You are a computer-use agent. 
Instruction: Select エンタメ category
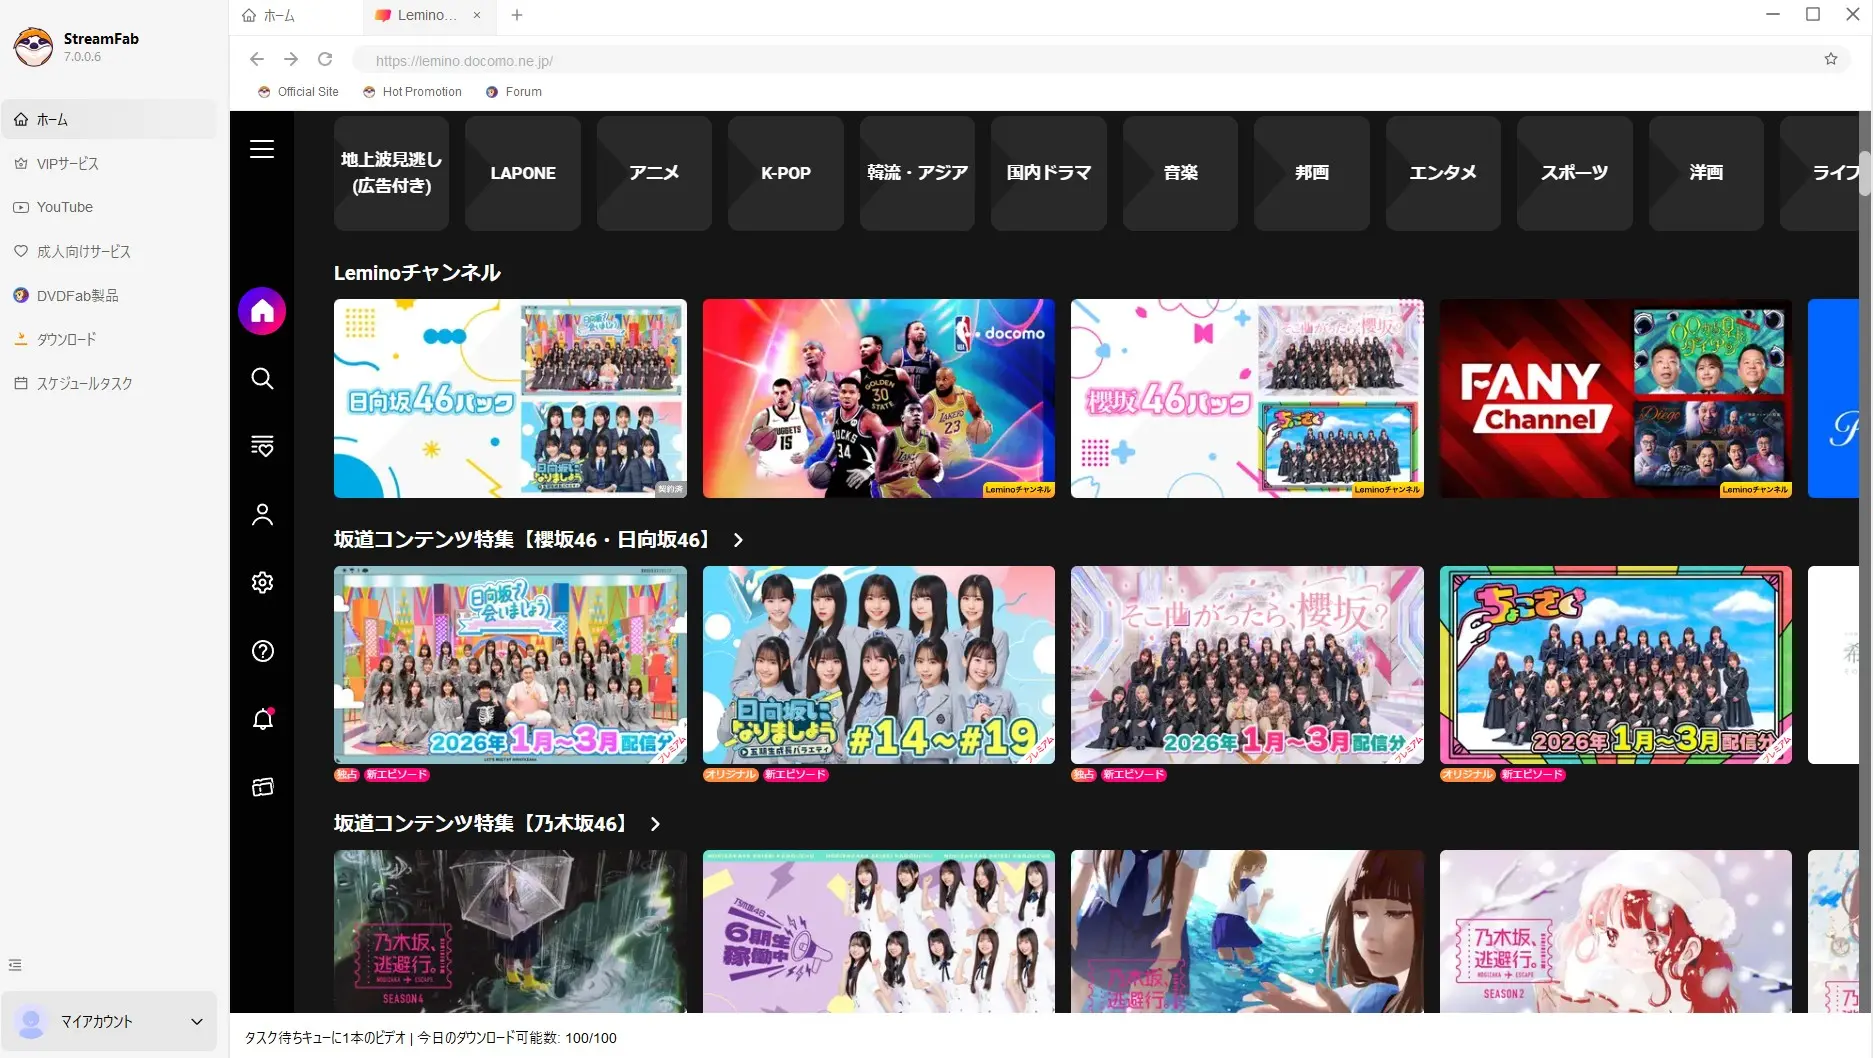1443,173
